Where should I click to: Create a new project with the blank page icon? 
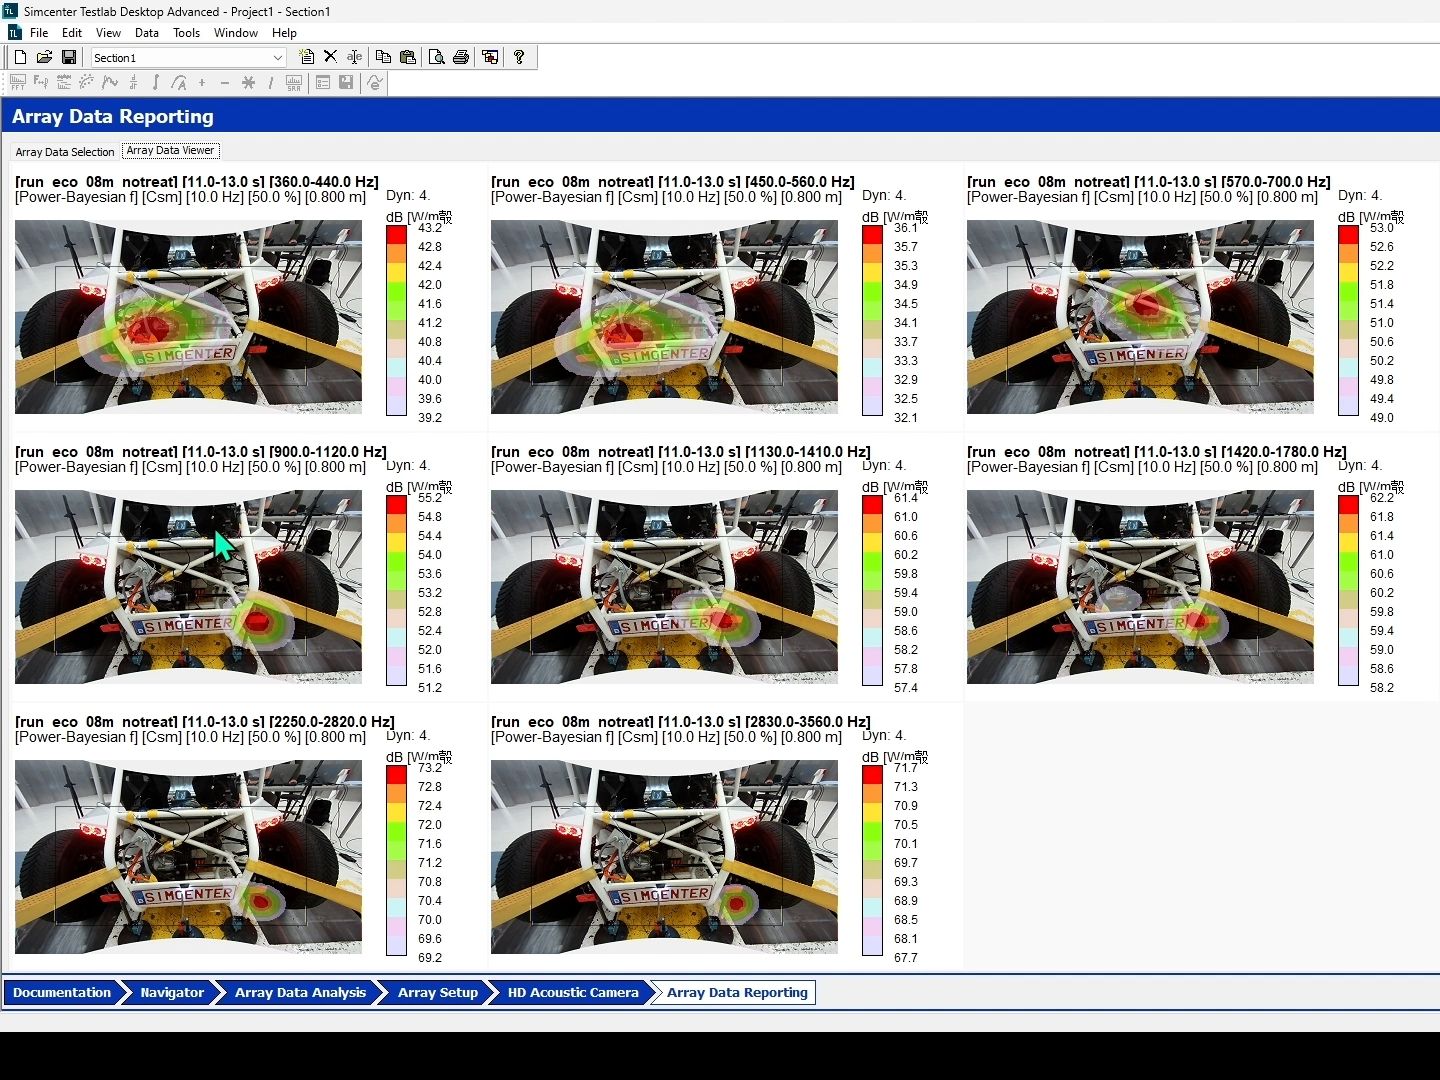tap(20, 58)
